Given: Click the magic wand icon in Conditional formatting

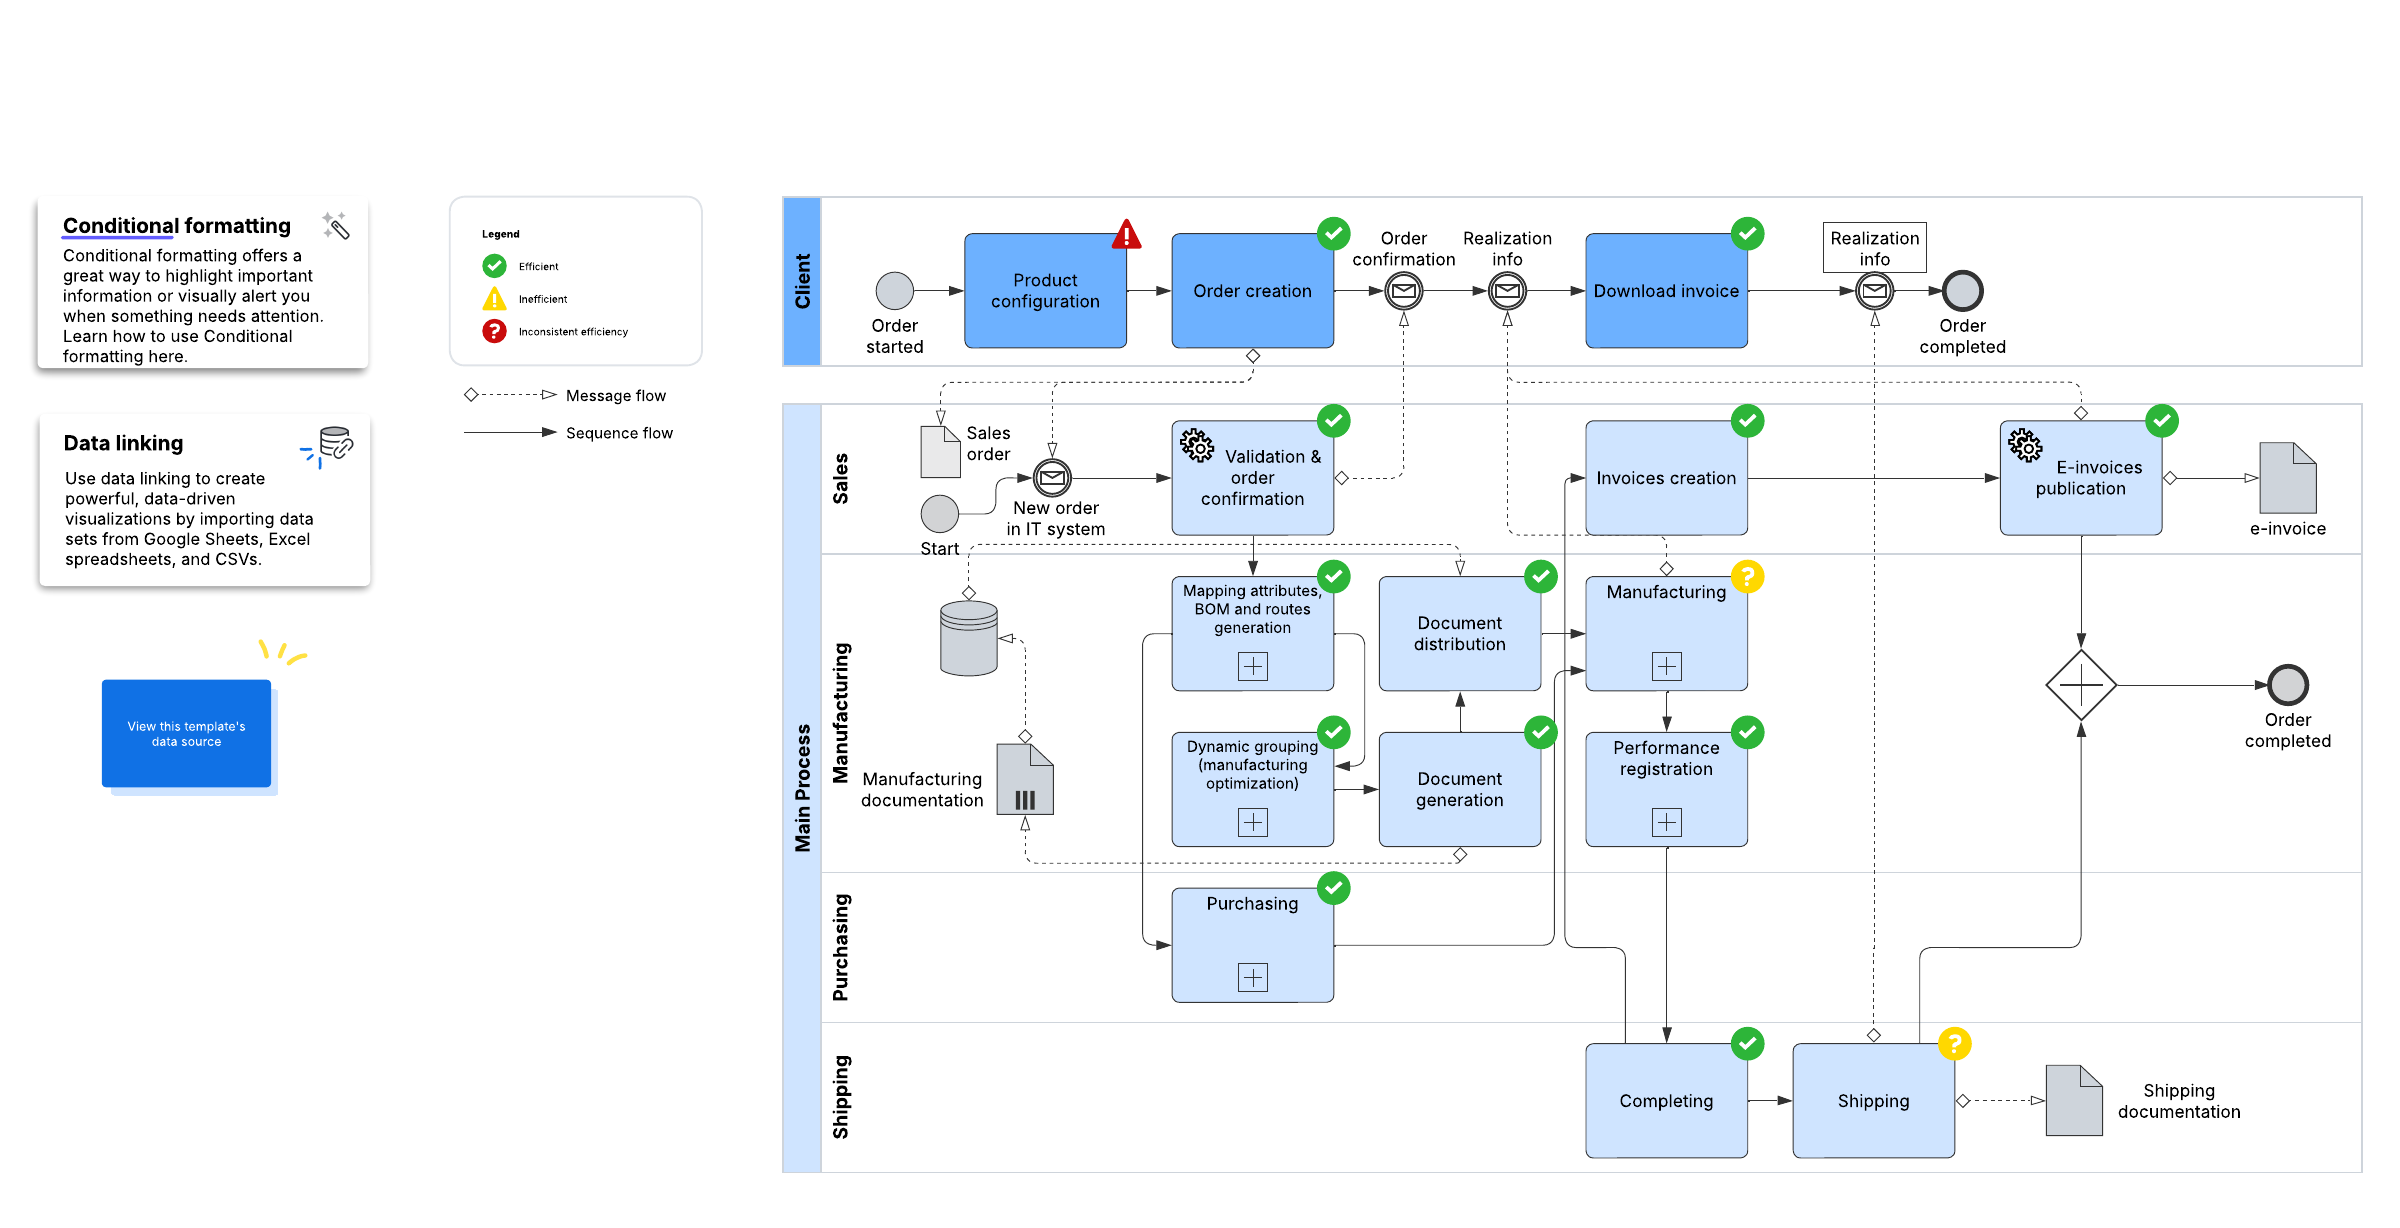Looking at the screenshot, I should click(336, 226).
